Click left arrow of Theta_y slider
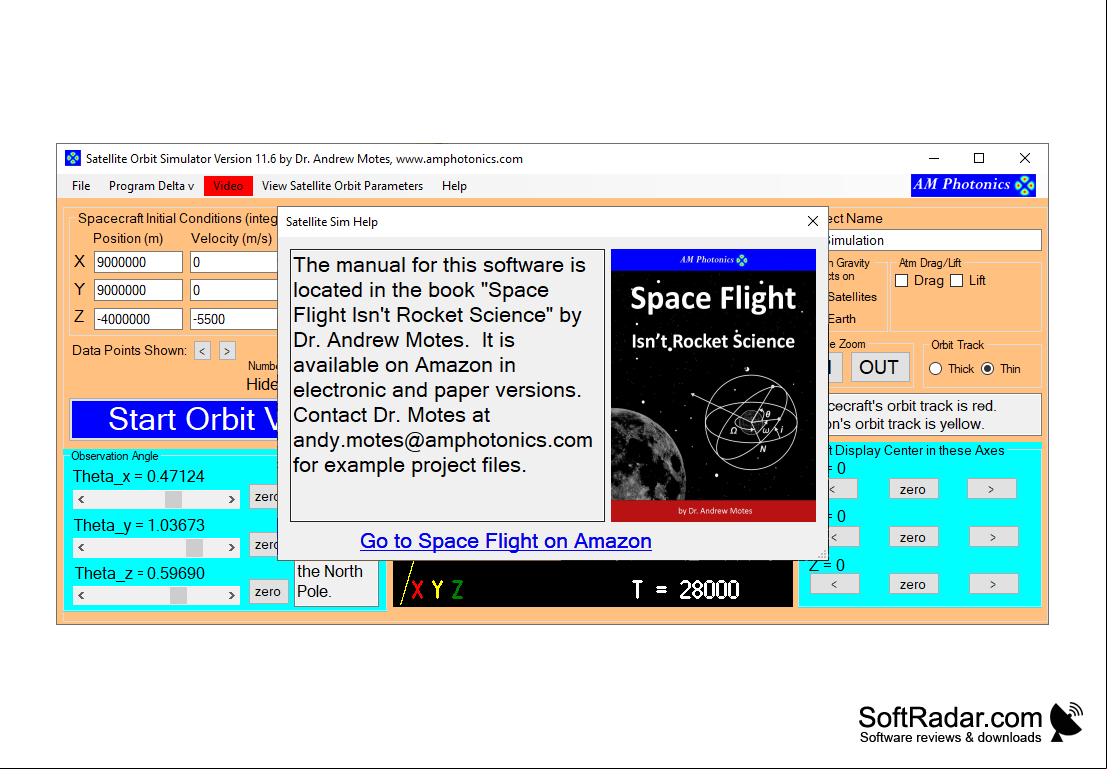Screen dimensions: 1107x769 click(81, 547)
